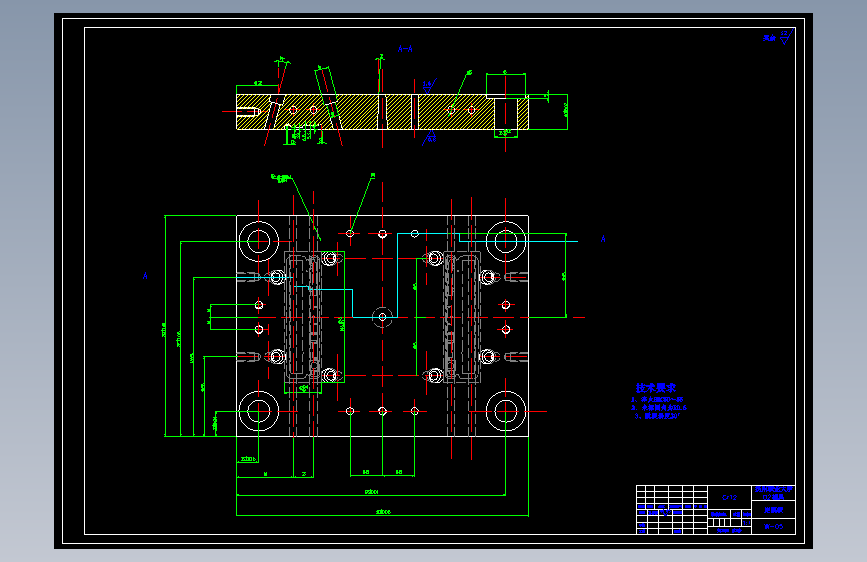Click the blue A cutting-plane label at left

[x=145, y=275]
